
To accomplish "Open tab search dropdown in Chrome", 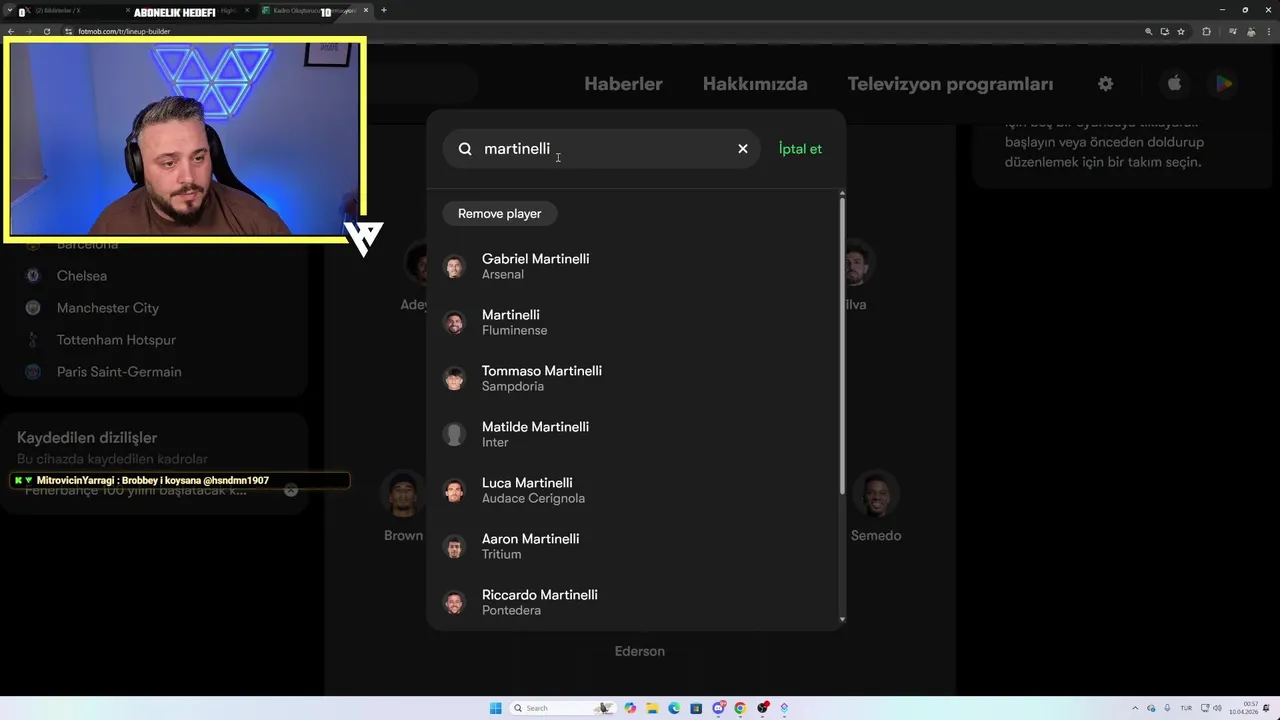I will click(x=9, y=10).
